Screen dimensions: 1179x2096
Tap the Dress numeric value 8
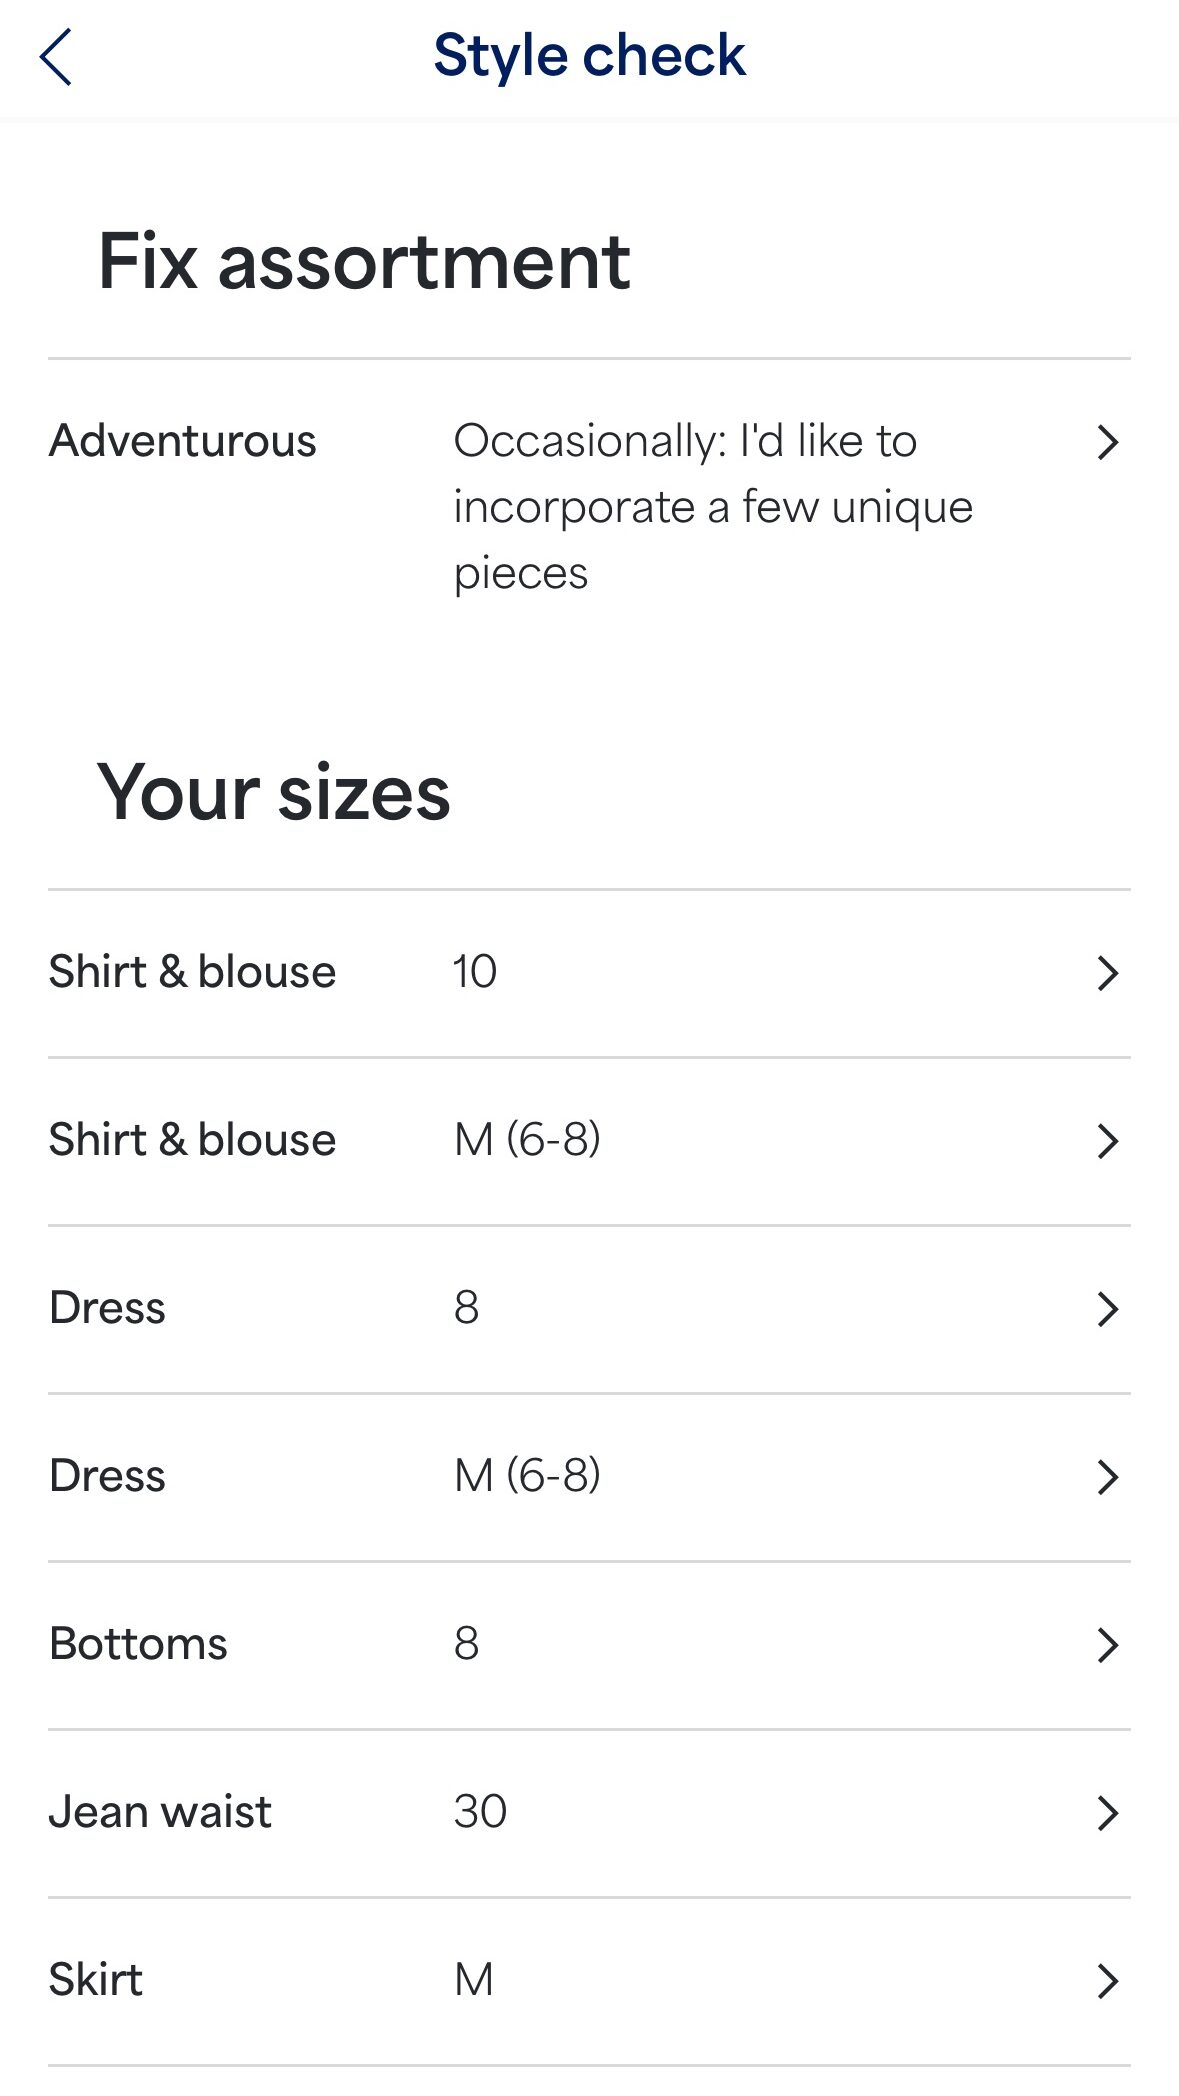[x=466, y=1308]
